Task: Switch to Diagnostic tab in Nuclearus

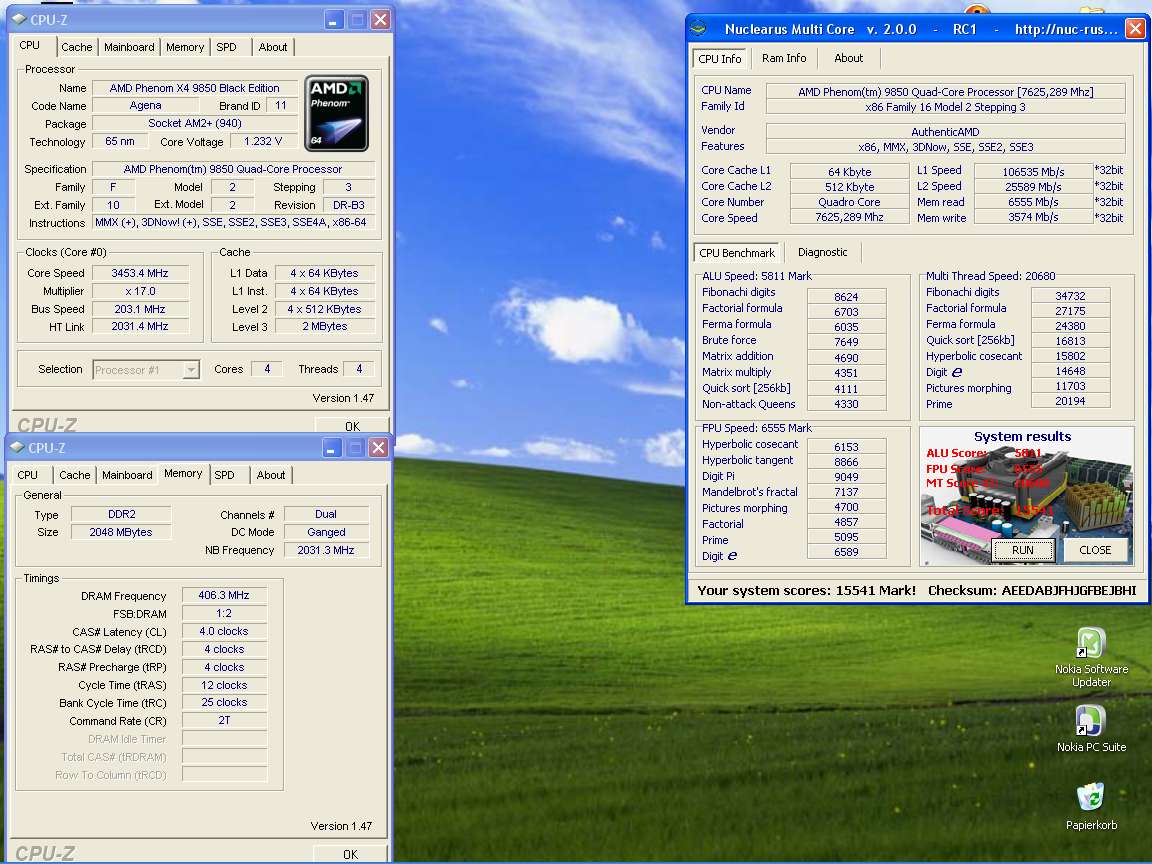Action: (x=822, y=252)
